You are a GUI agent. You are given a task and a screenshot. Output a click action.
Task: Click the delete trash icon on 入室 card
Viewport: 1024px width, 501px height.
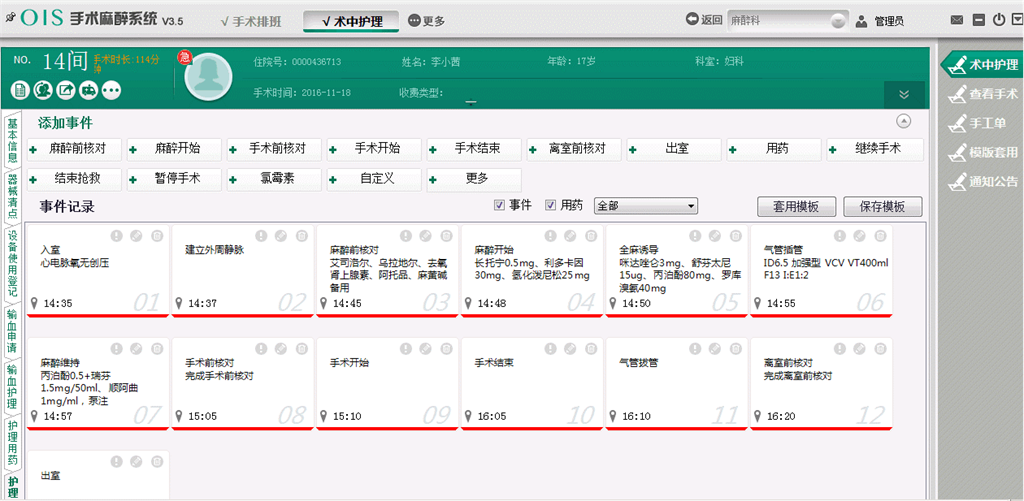point(155,235)
